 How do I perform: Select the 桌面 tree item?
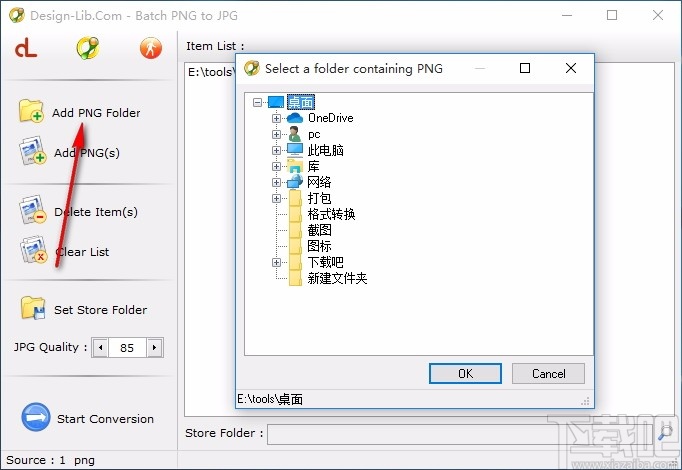click(301, 102)
